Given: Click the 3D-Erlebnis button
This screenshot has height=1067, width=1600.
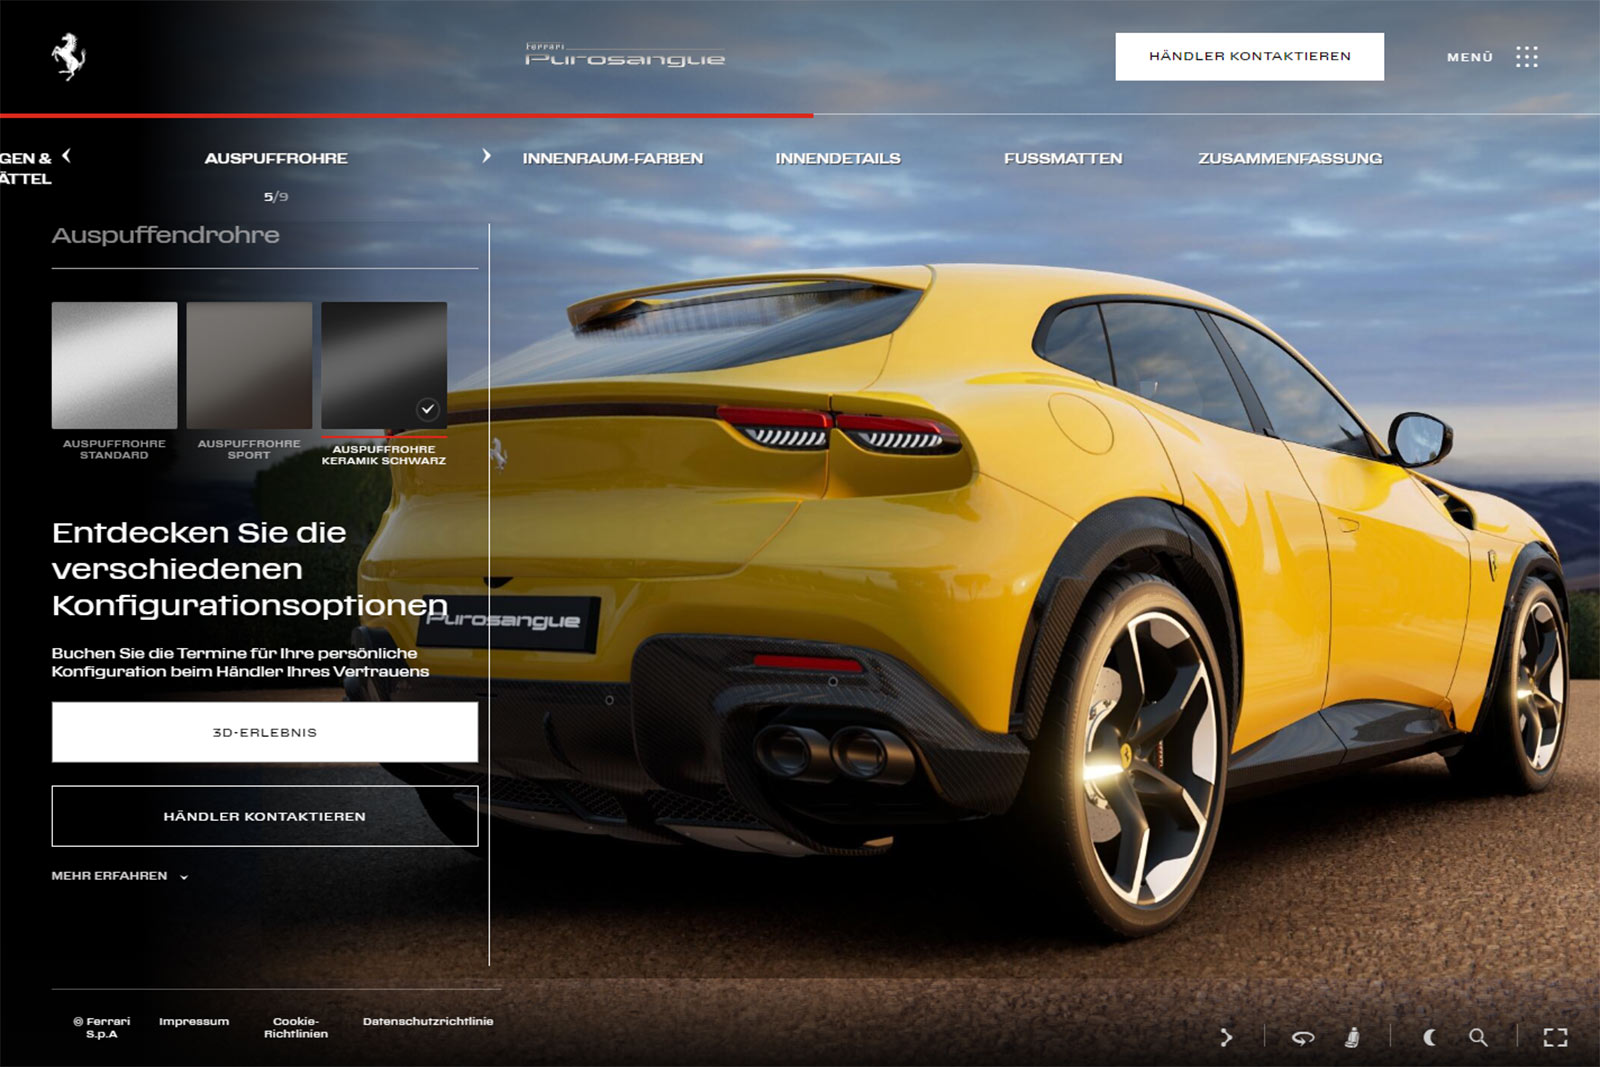Looking at the screenshot, I should tap(265, 732).
